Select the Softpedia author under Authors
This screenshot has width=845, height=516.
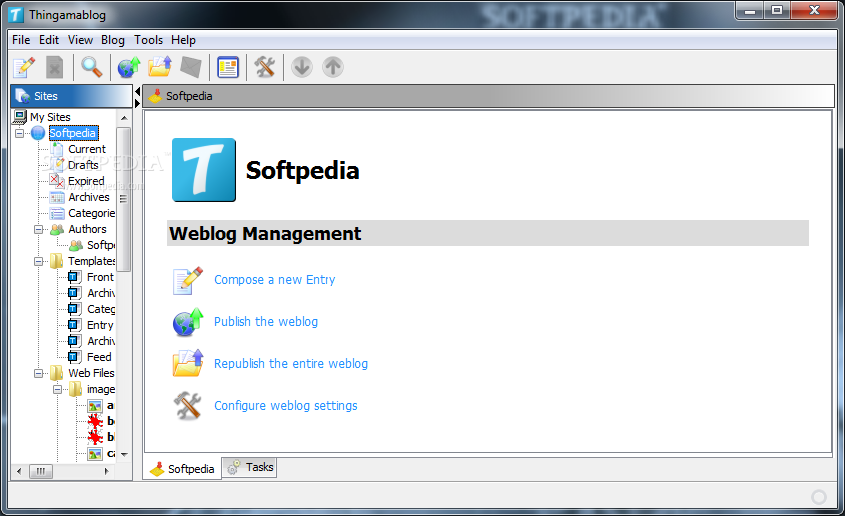(x=101, y=245)
